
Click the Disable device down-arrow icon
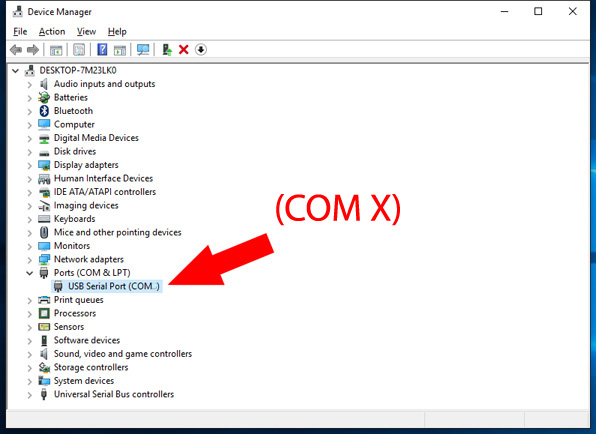click(x=201, y=50)
